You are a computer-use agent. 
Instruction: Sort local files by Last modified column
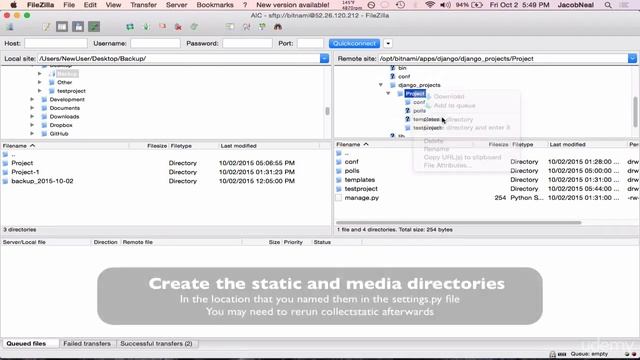(269, 146)
